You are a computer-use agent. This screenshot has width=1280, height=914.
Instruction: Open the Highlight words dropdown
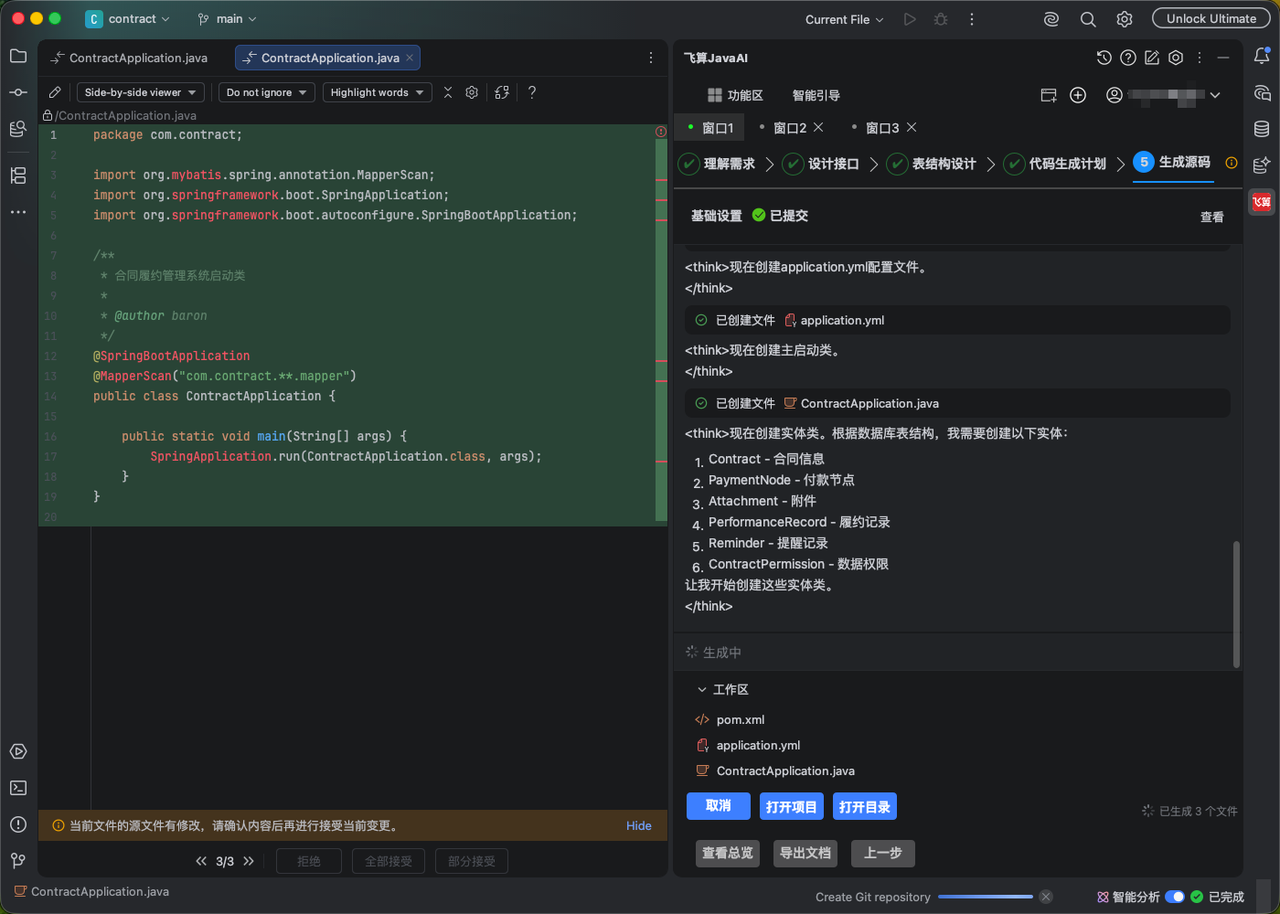coord(377,92)
